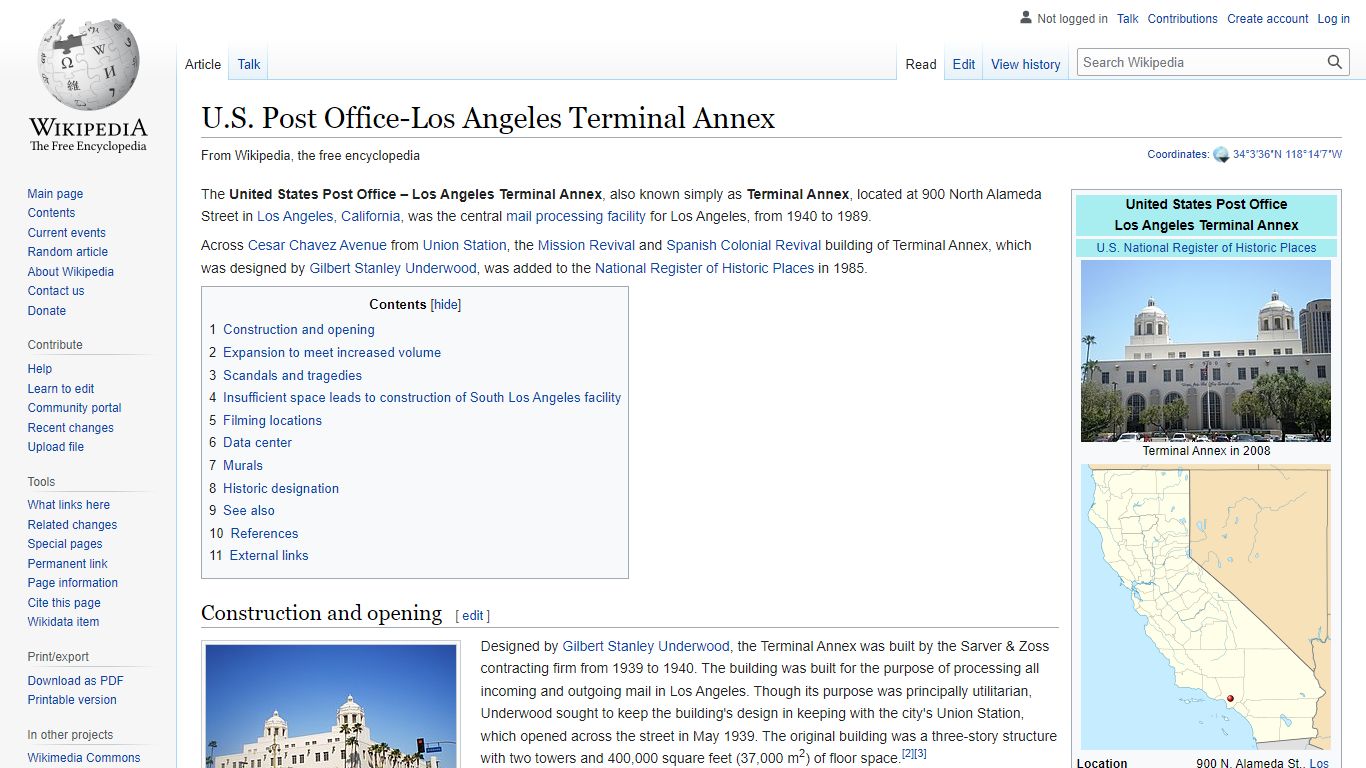Image resolution: width=1366 pixels, height=768 pixels.
Task: Hide the Contents table
Action: pos(446,305)
